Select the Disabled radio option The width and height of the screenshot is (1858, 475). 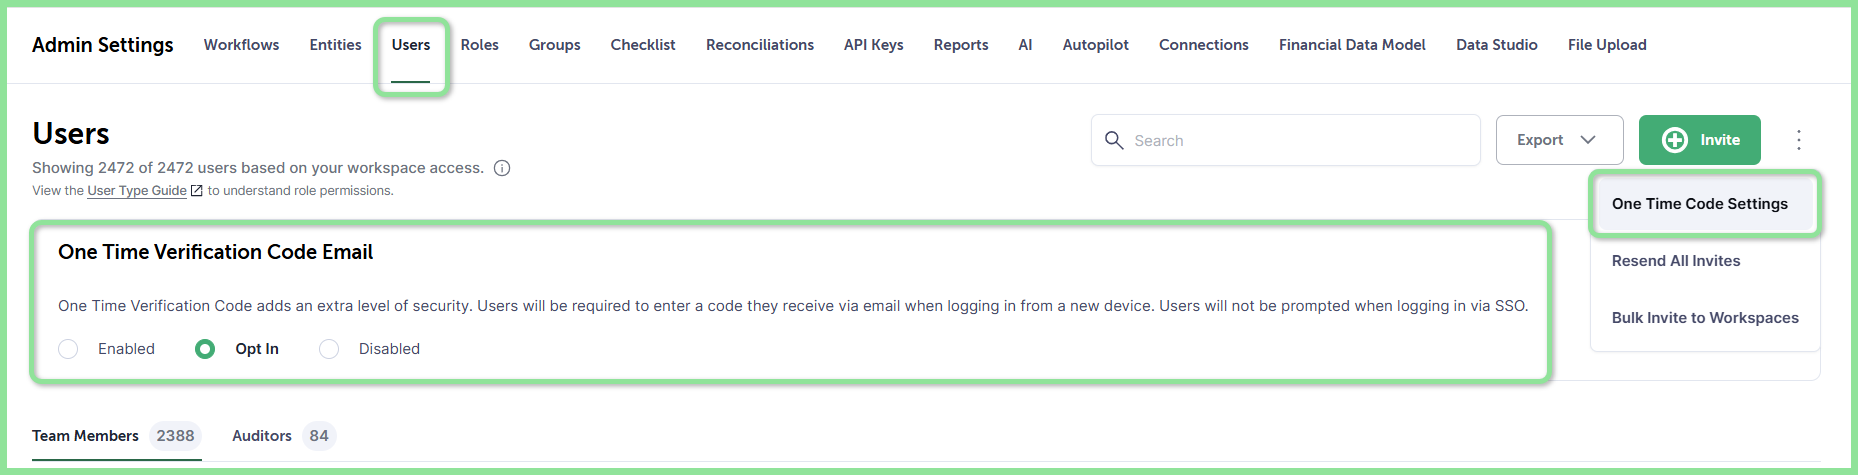click(x=329, y=349)
